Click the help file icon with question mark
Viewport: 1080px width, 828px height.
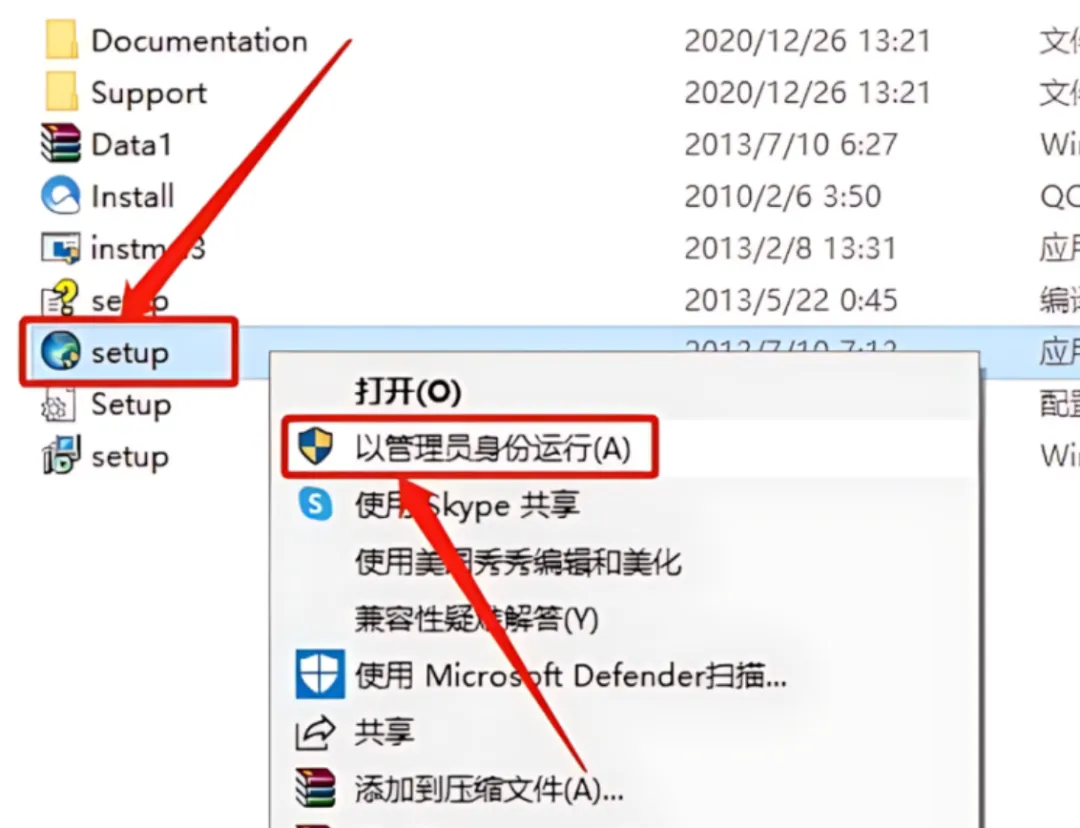60,298
